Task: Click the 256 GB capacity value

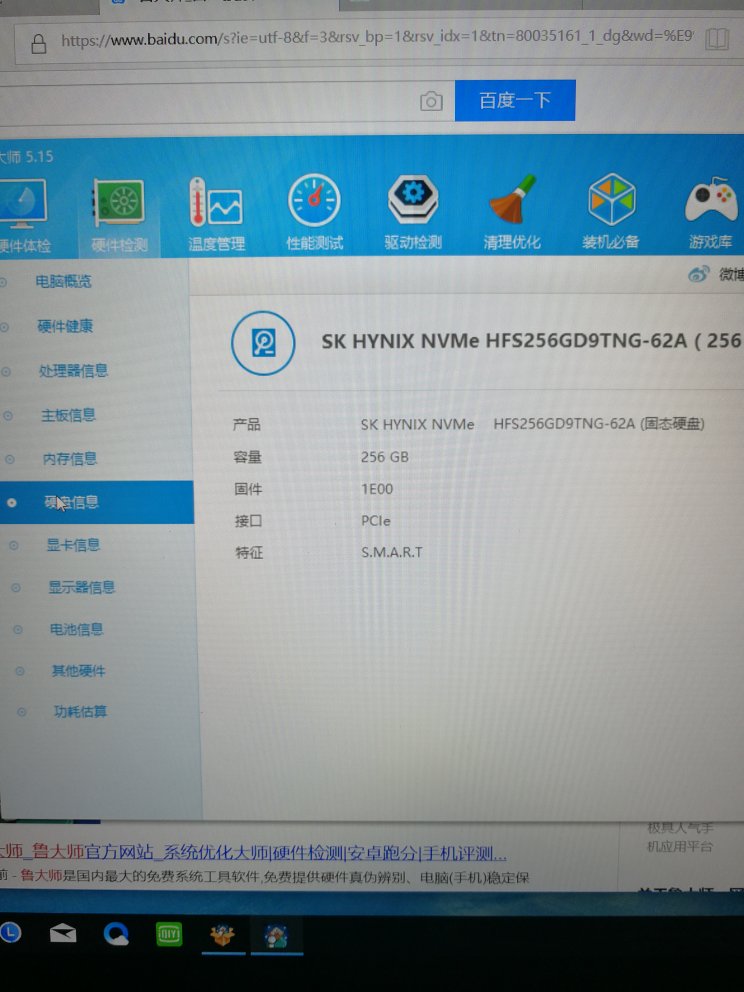Action: pos(385,457)
